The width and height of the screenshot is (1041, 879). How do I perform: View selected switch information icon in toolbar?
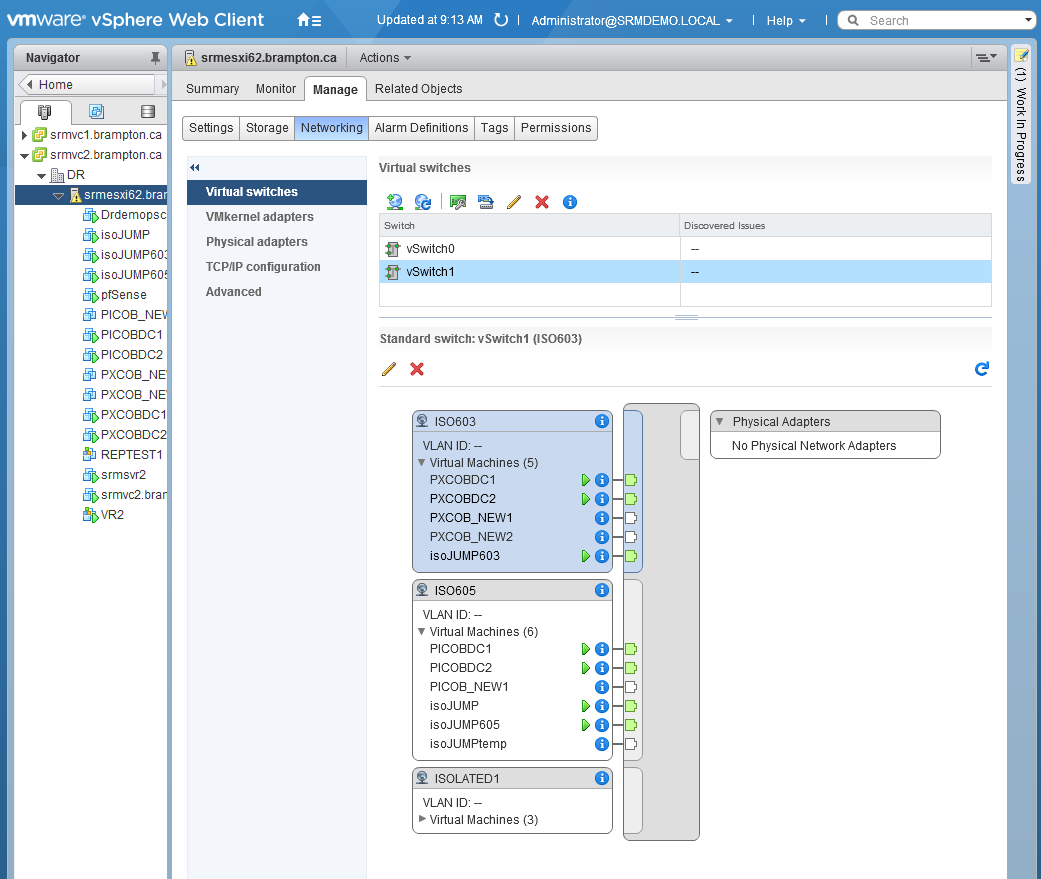click(570, 202)
